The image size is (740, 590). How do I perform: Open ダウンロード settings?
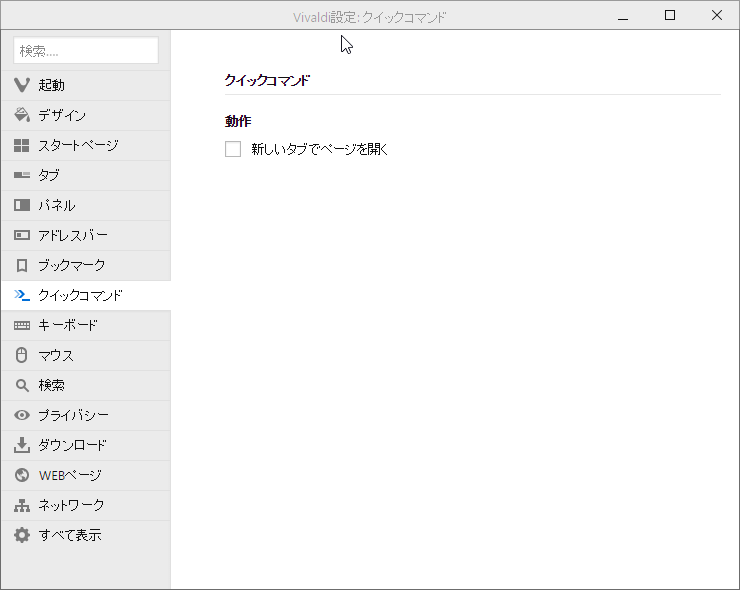pos(86,445)
